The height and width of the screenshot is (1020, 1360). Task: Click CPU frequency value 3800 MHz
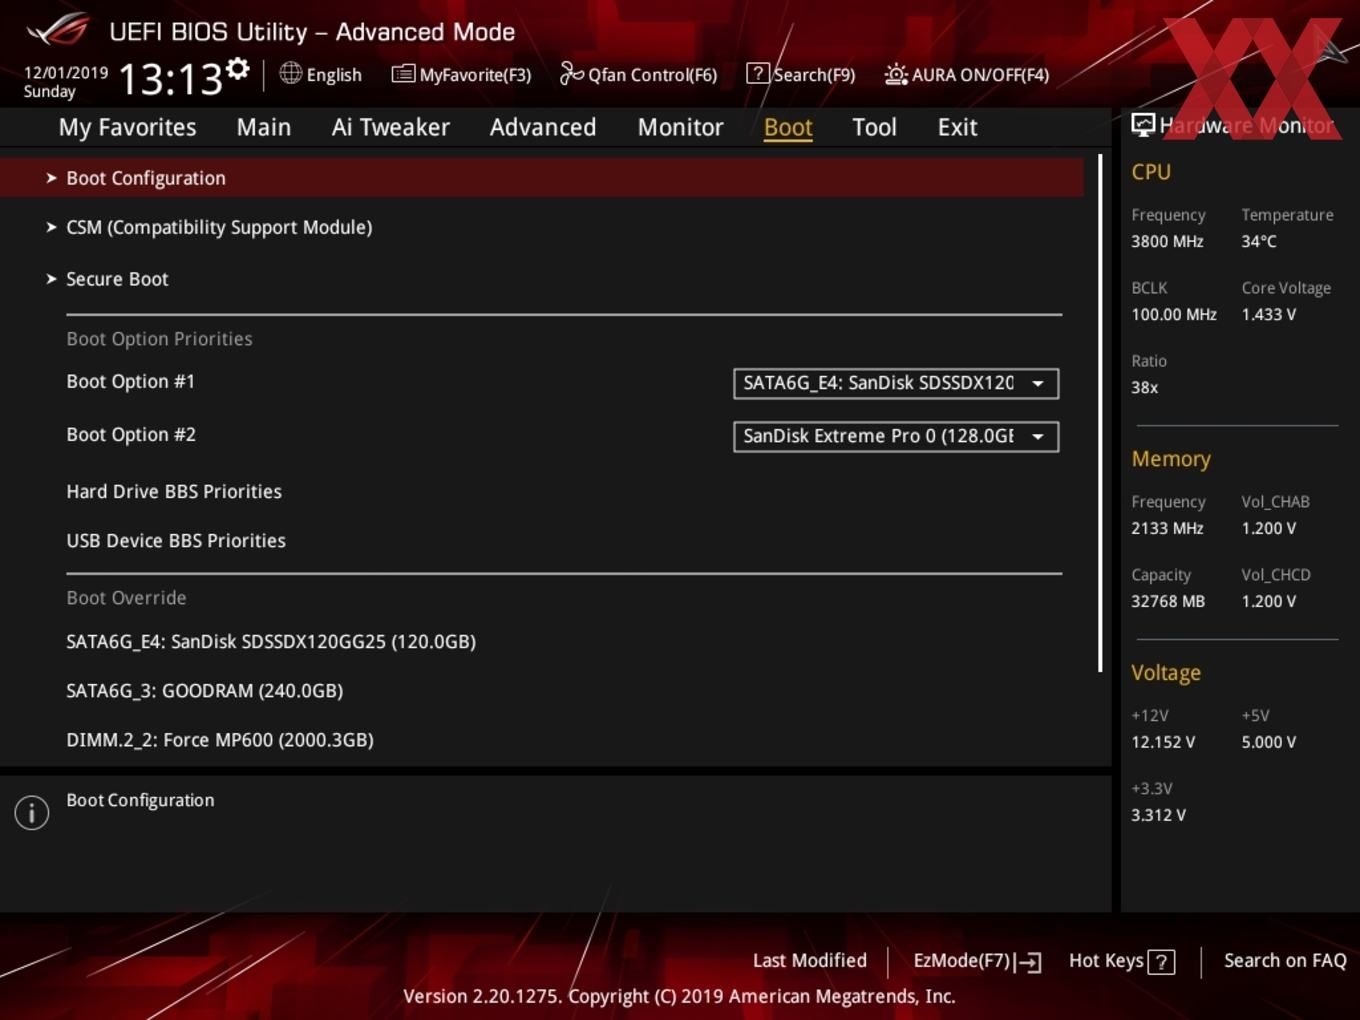(x=1167, y=241)
